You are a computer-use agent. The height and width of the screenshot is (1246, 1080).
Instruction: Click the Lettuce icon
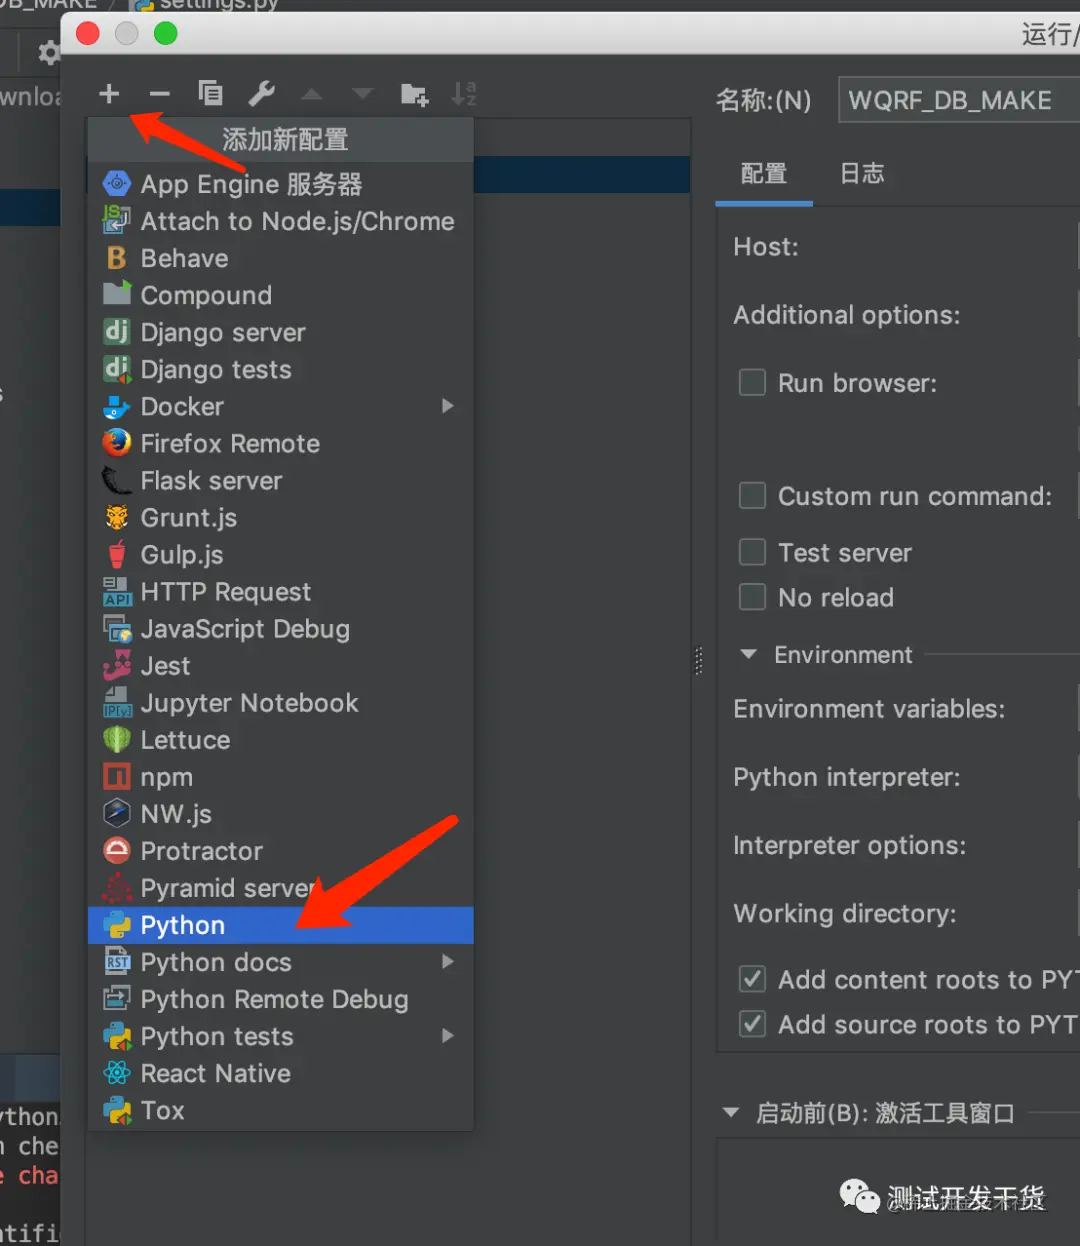[x=117, y=740]
